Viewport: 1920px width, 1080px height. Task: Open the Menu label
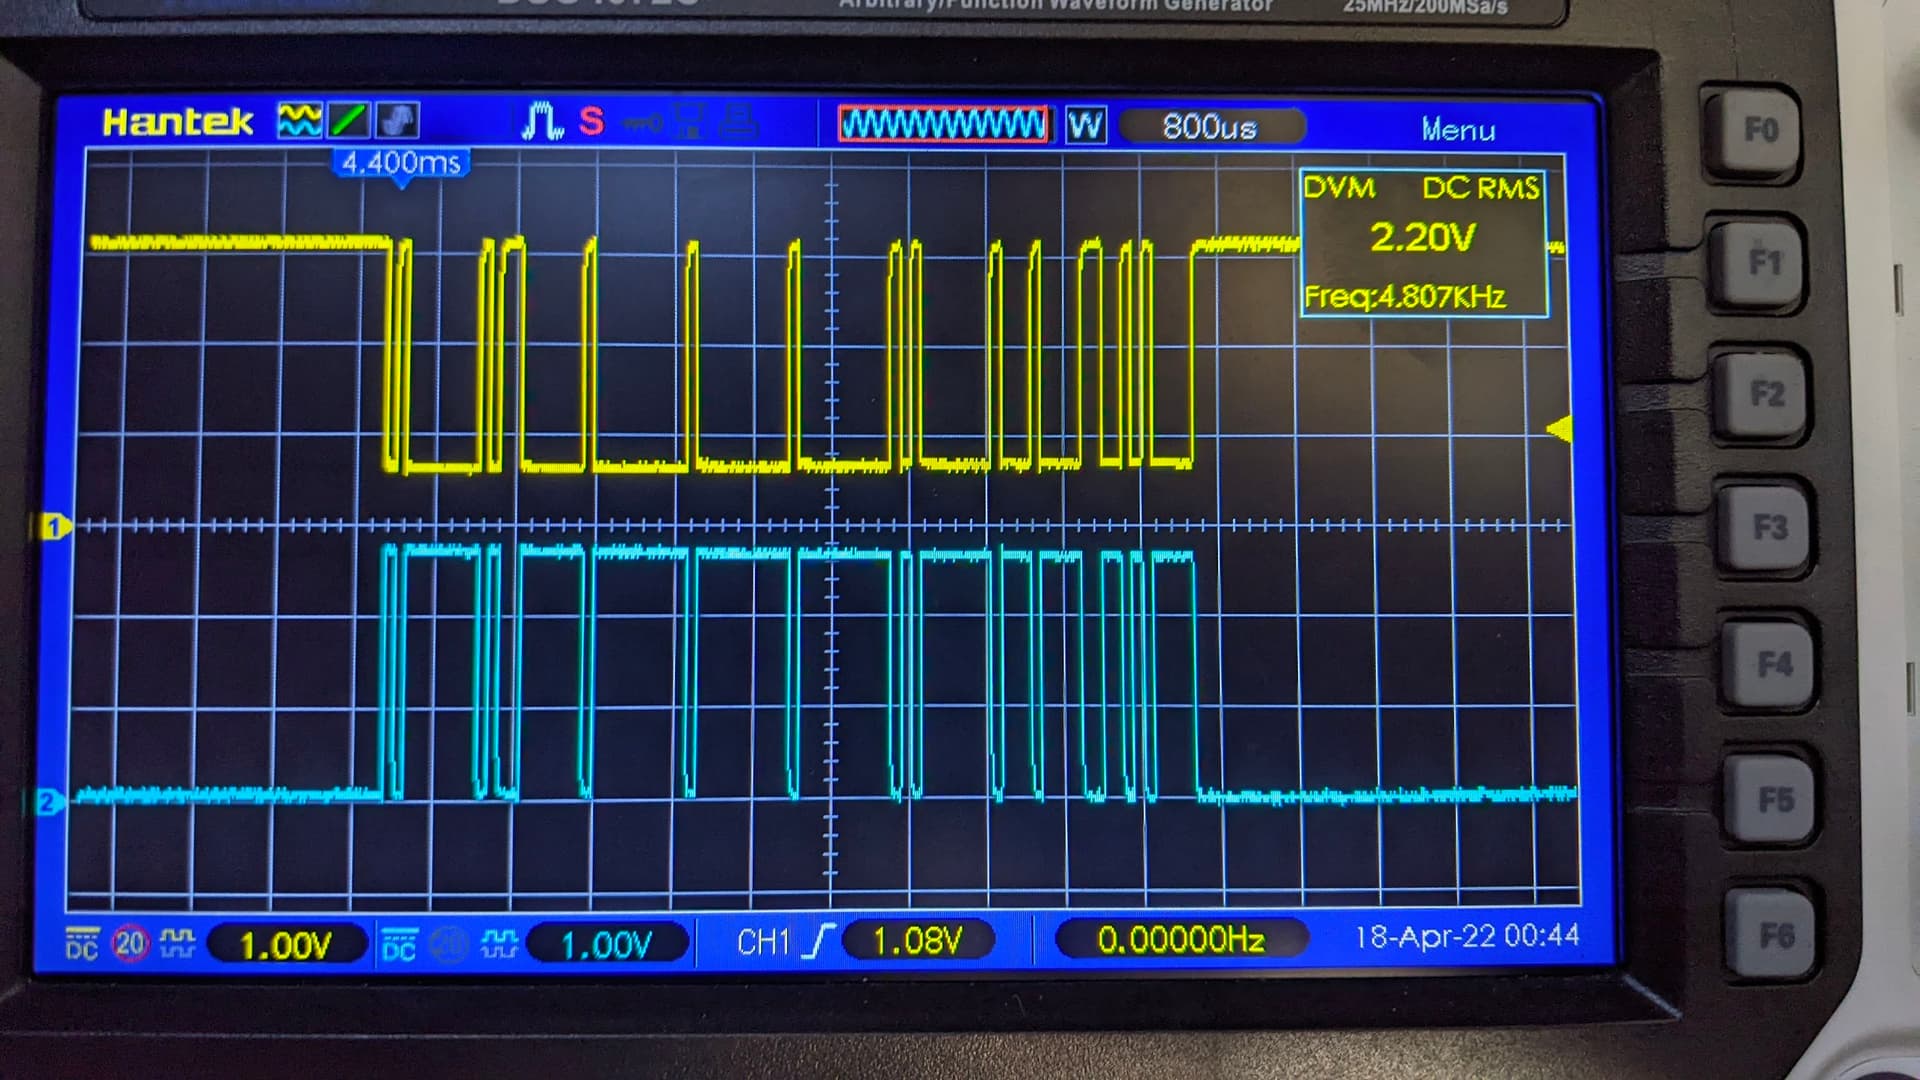click(x=1458, y=130)
